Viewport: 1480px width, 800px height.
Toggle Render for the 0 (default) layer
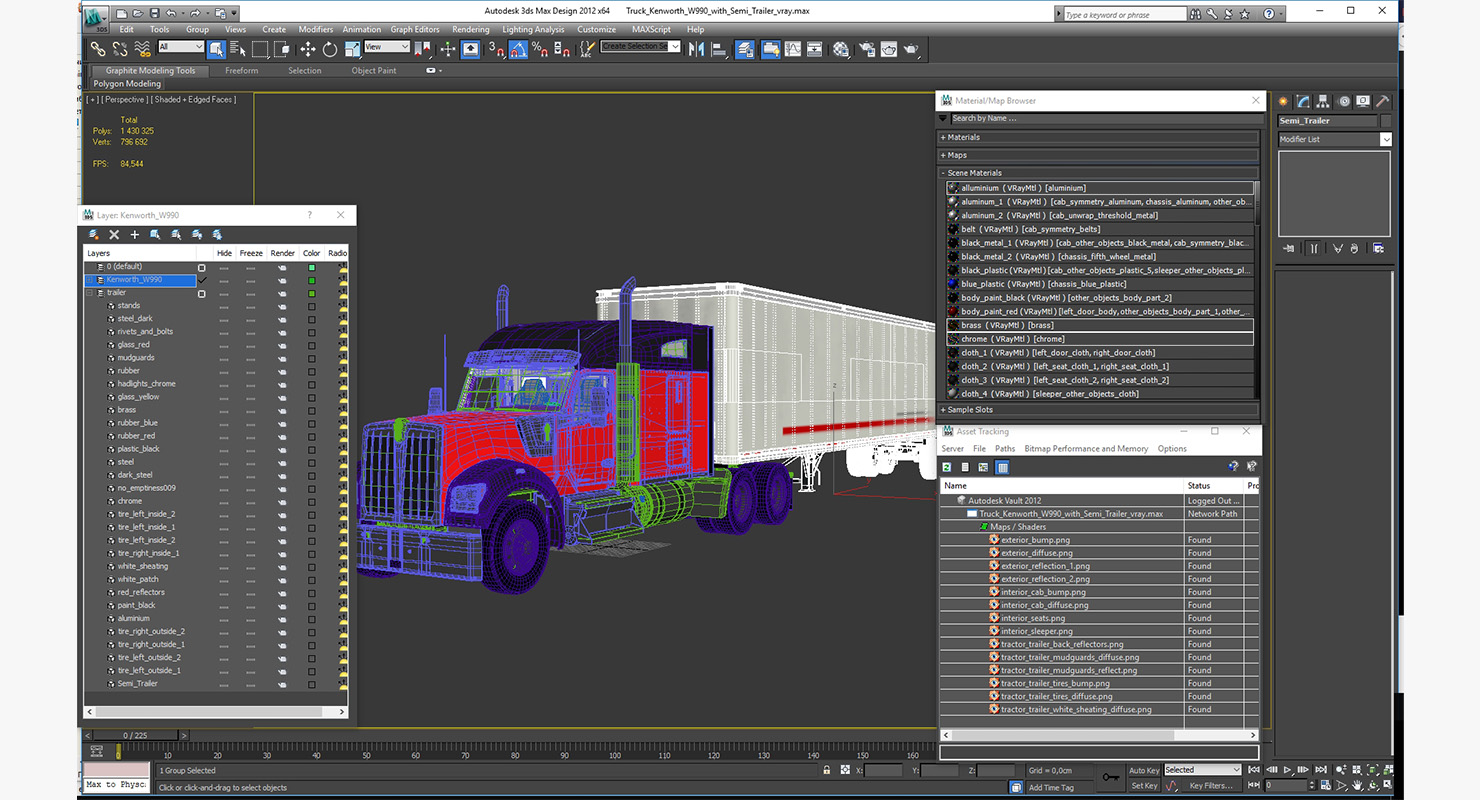pos(282,267)
